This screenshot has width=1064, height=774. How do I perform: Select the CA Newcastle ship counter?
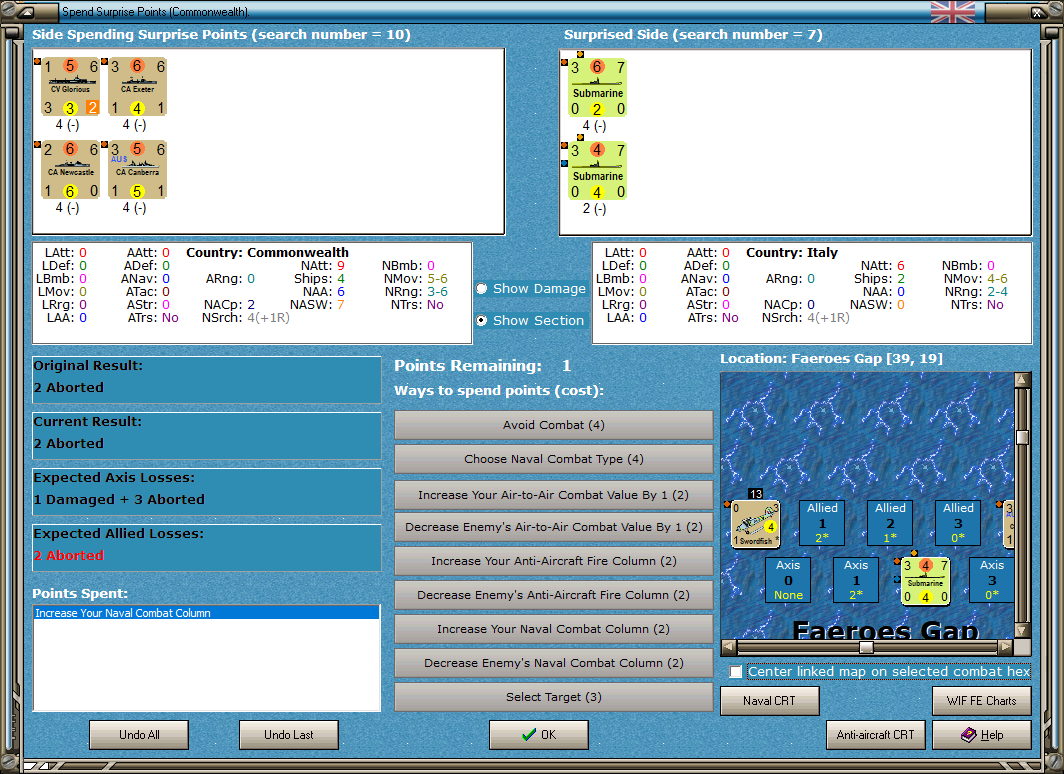[x=71, y=170]
